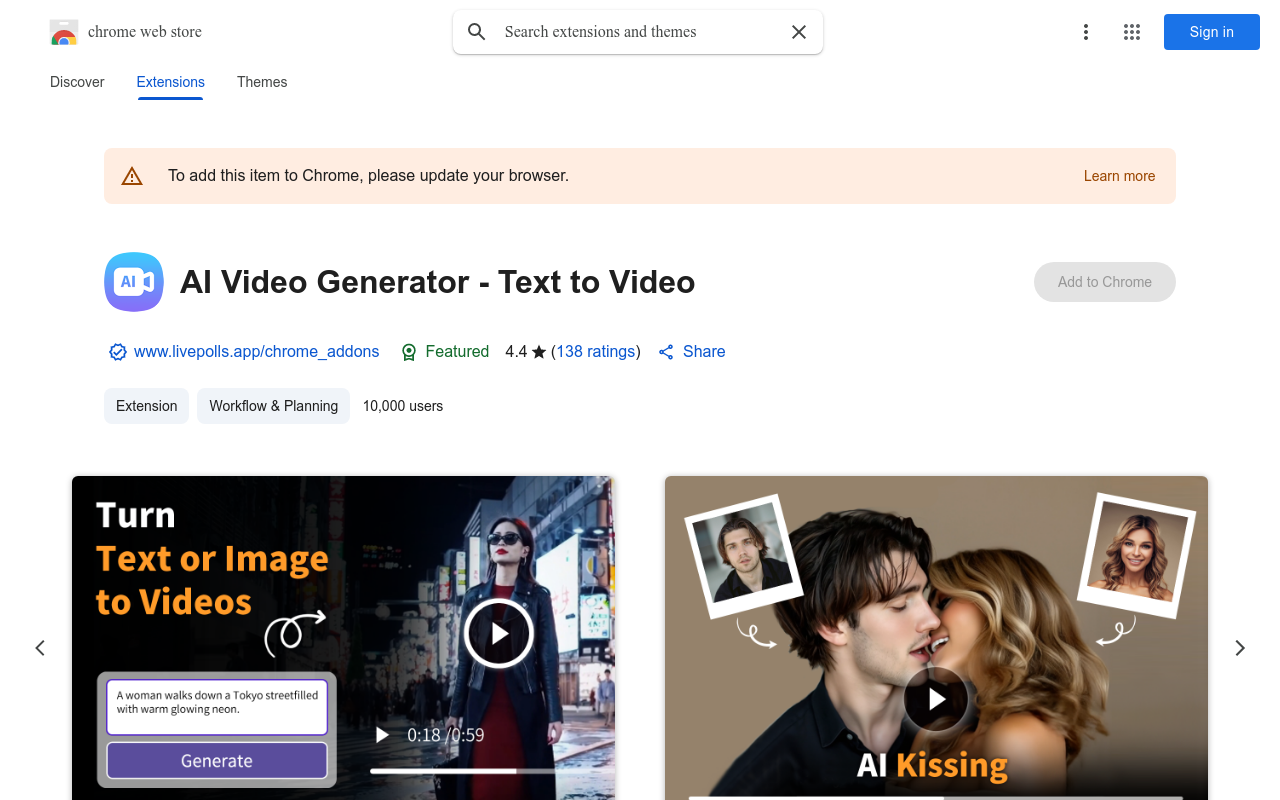Click the AI Video Generator extension icon
The height and width of the screenshot is (800, 1280).
(134, 282)
